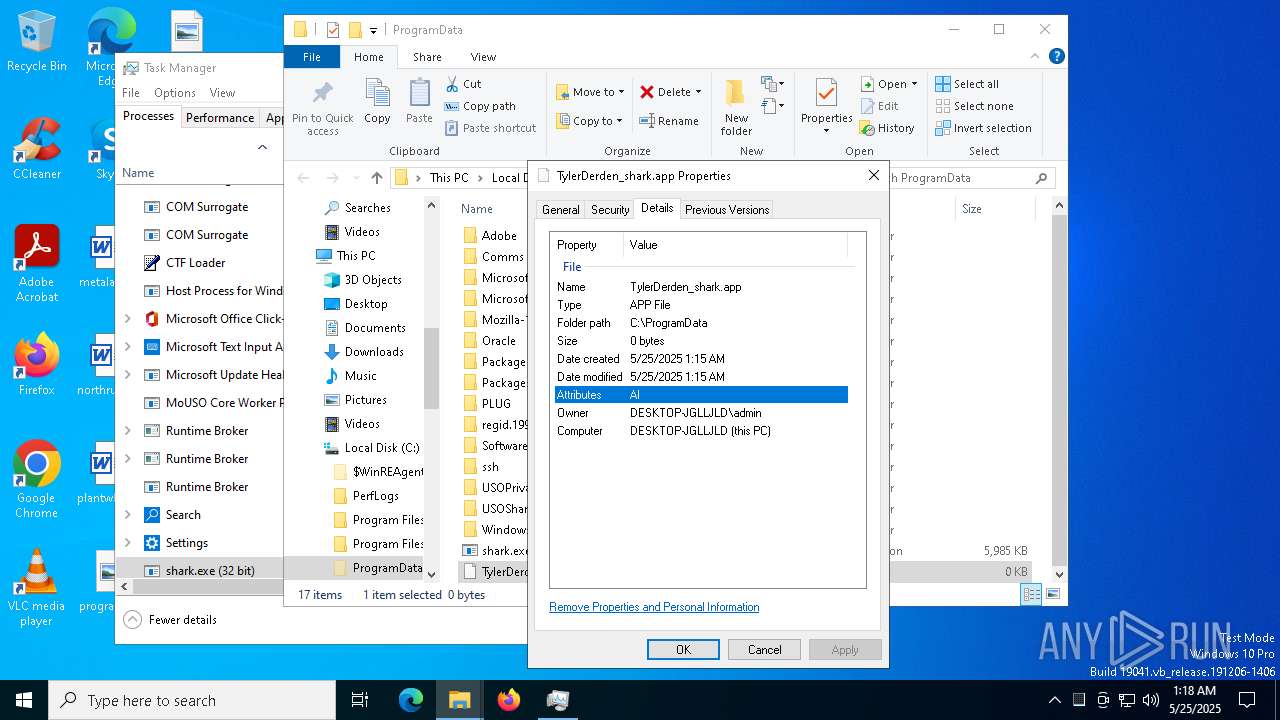Open Google Chrome desktop icon

[x=36, y=480]
